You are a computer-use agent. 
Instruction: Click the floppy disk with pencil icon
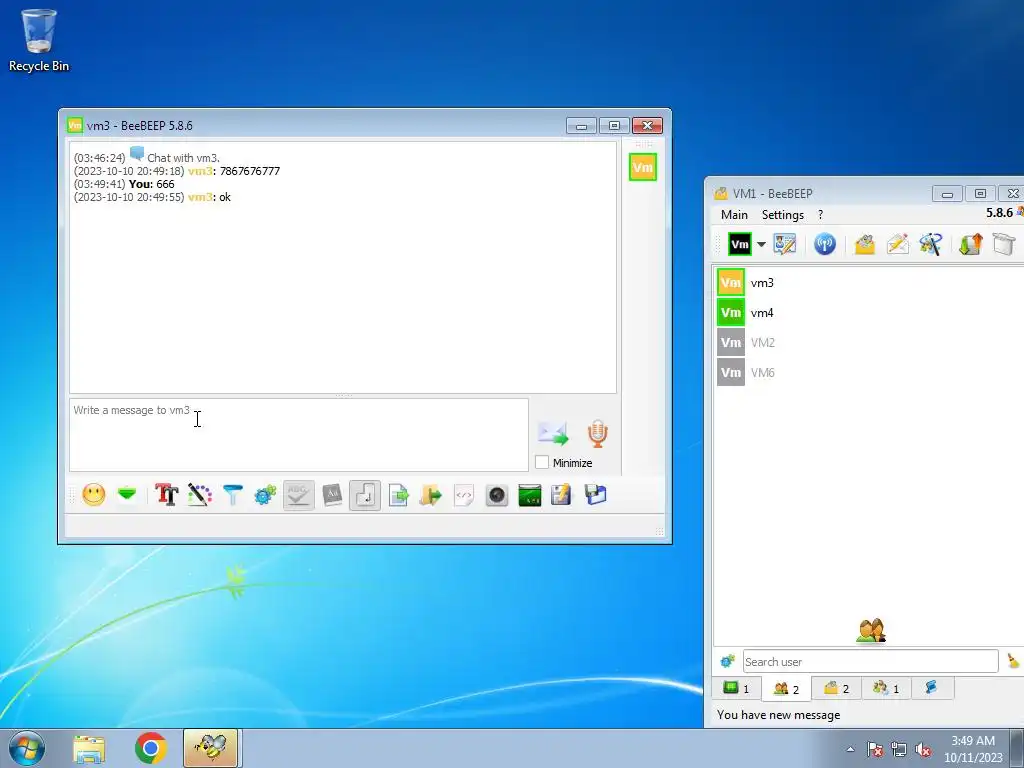tap(562, 495)
